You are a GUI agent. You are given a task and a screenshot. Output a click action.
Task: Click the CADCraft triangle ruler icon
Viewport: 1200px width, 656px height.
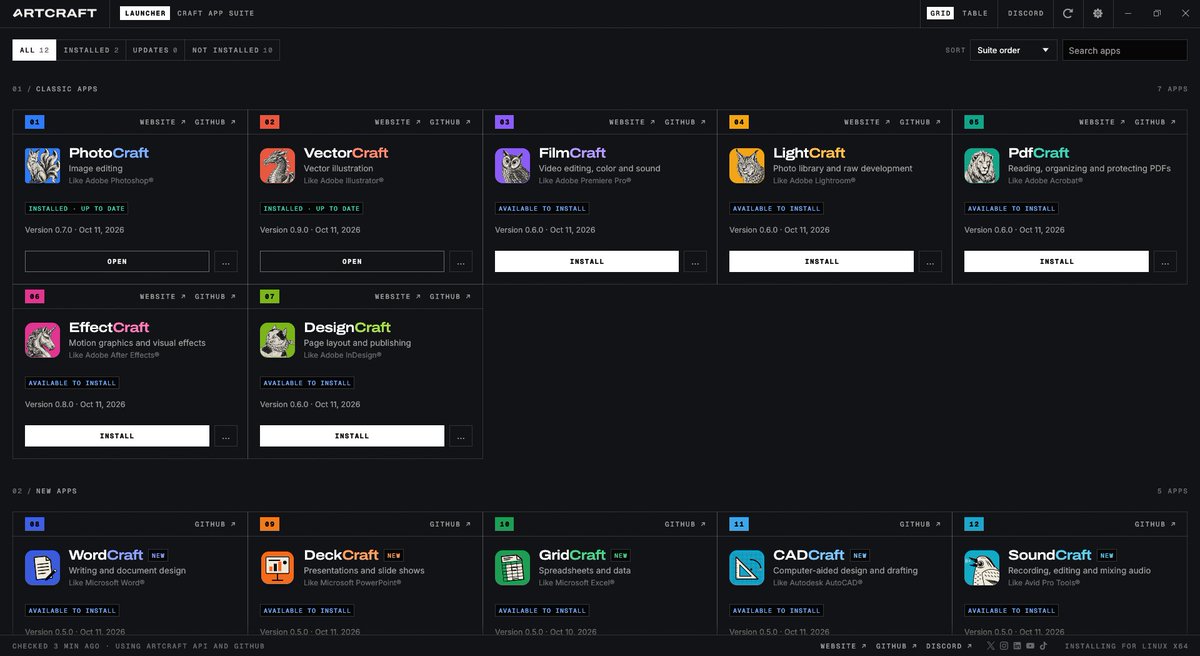(746, 568)
